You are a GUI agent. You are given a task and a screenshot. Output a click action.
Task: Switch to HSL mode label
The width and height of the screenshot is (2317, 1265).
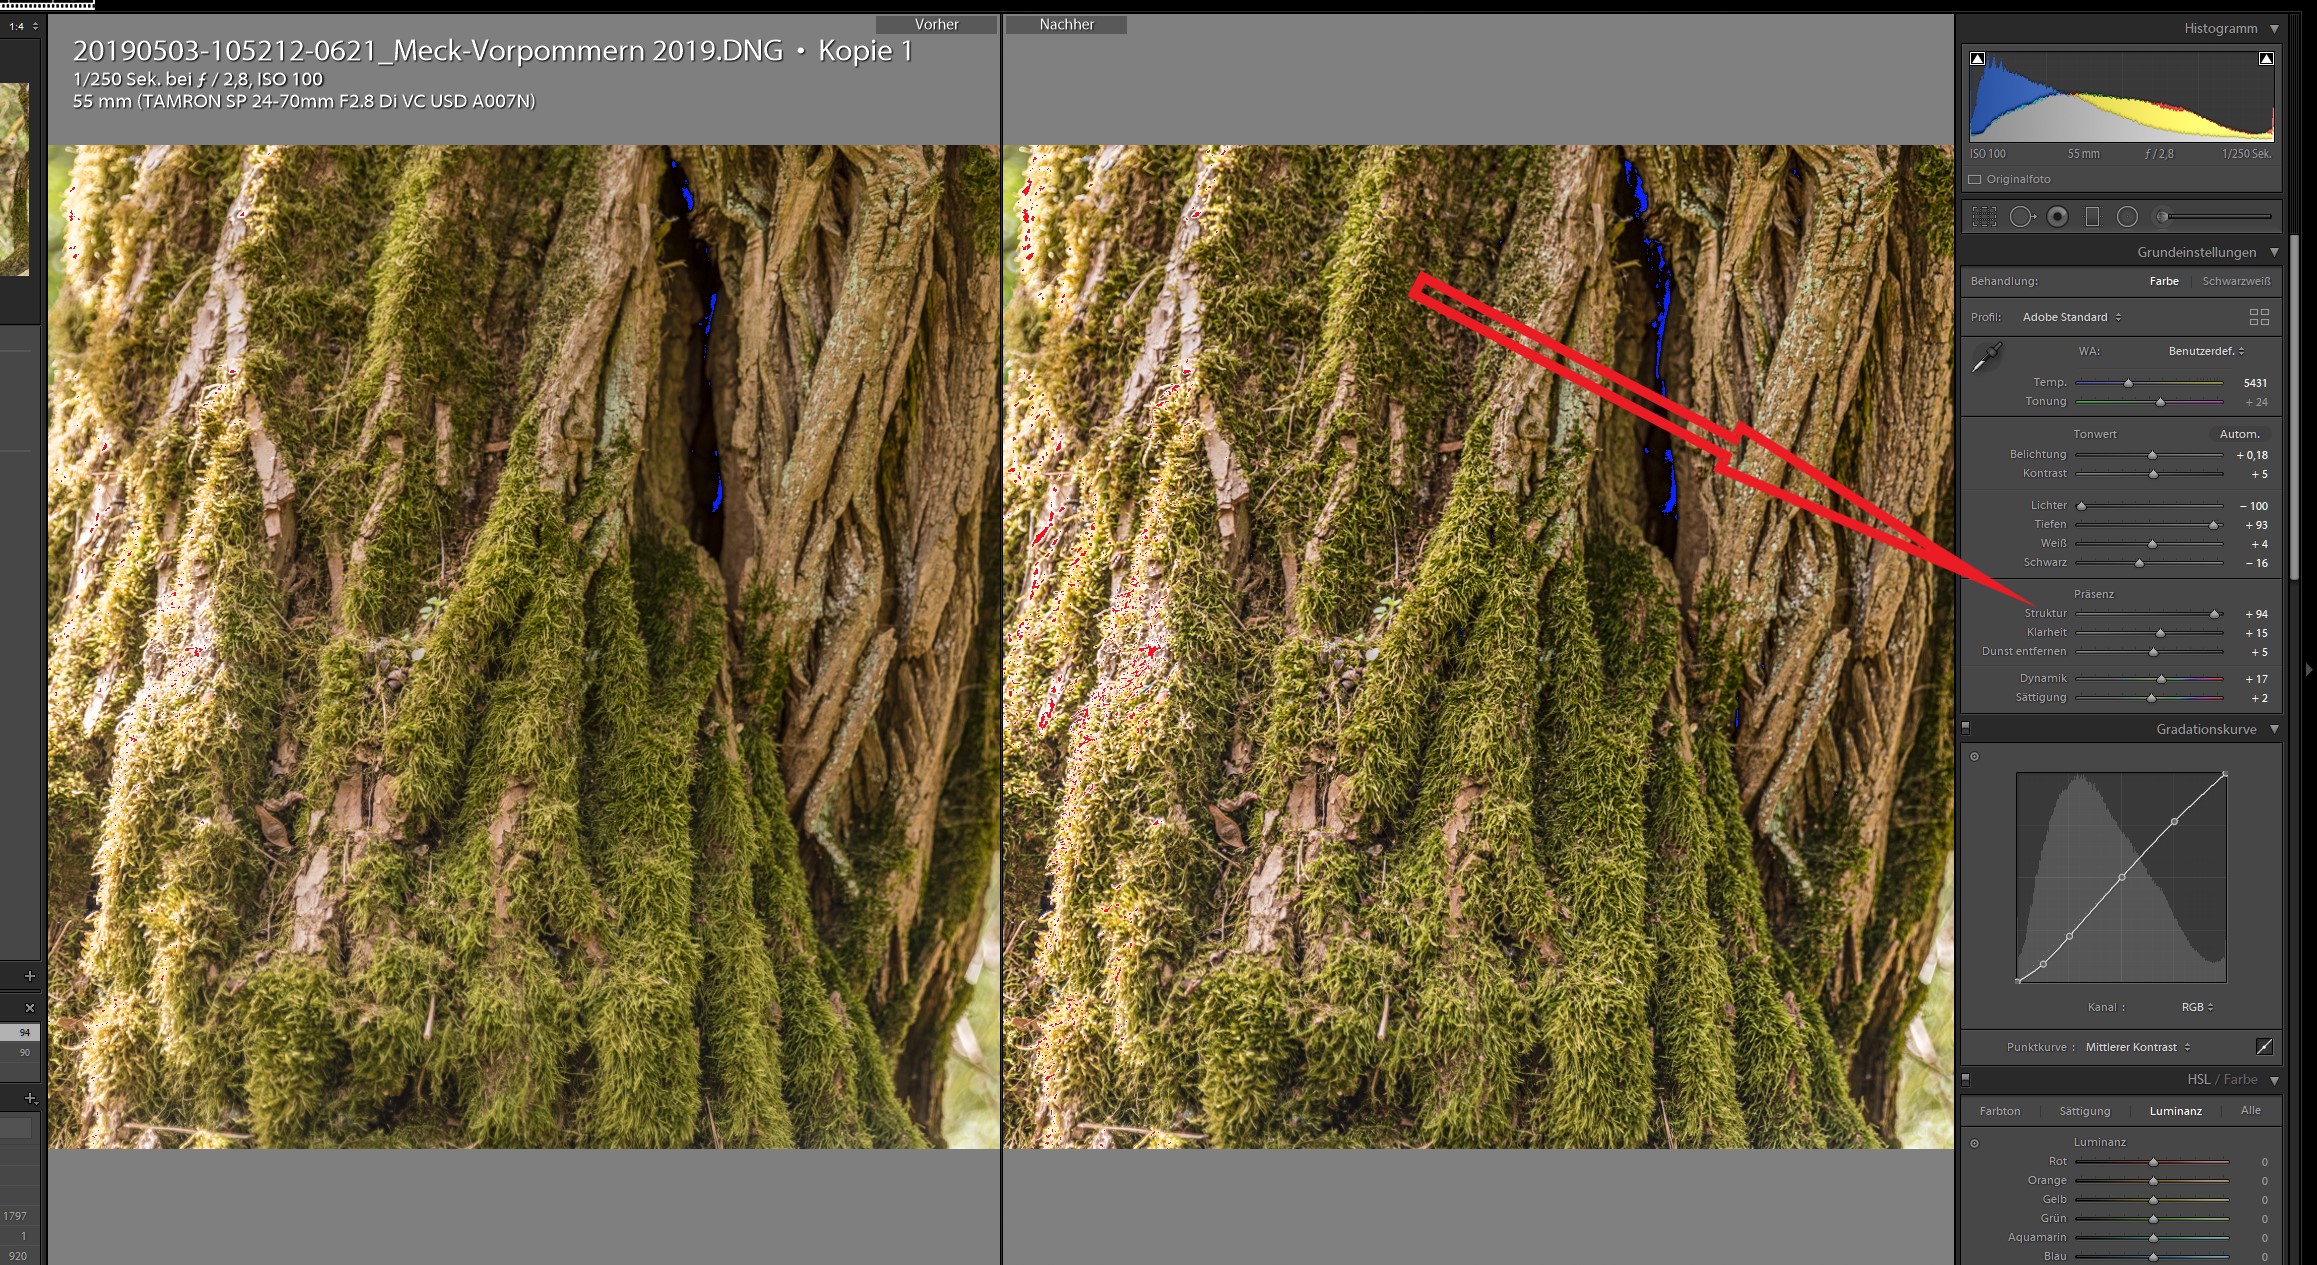(x=2198, y=1080)
